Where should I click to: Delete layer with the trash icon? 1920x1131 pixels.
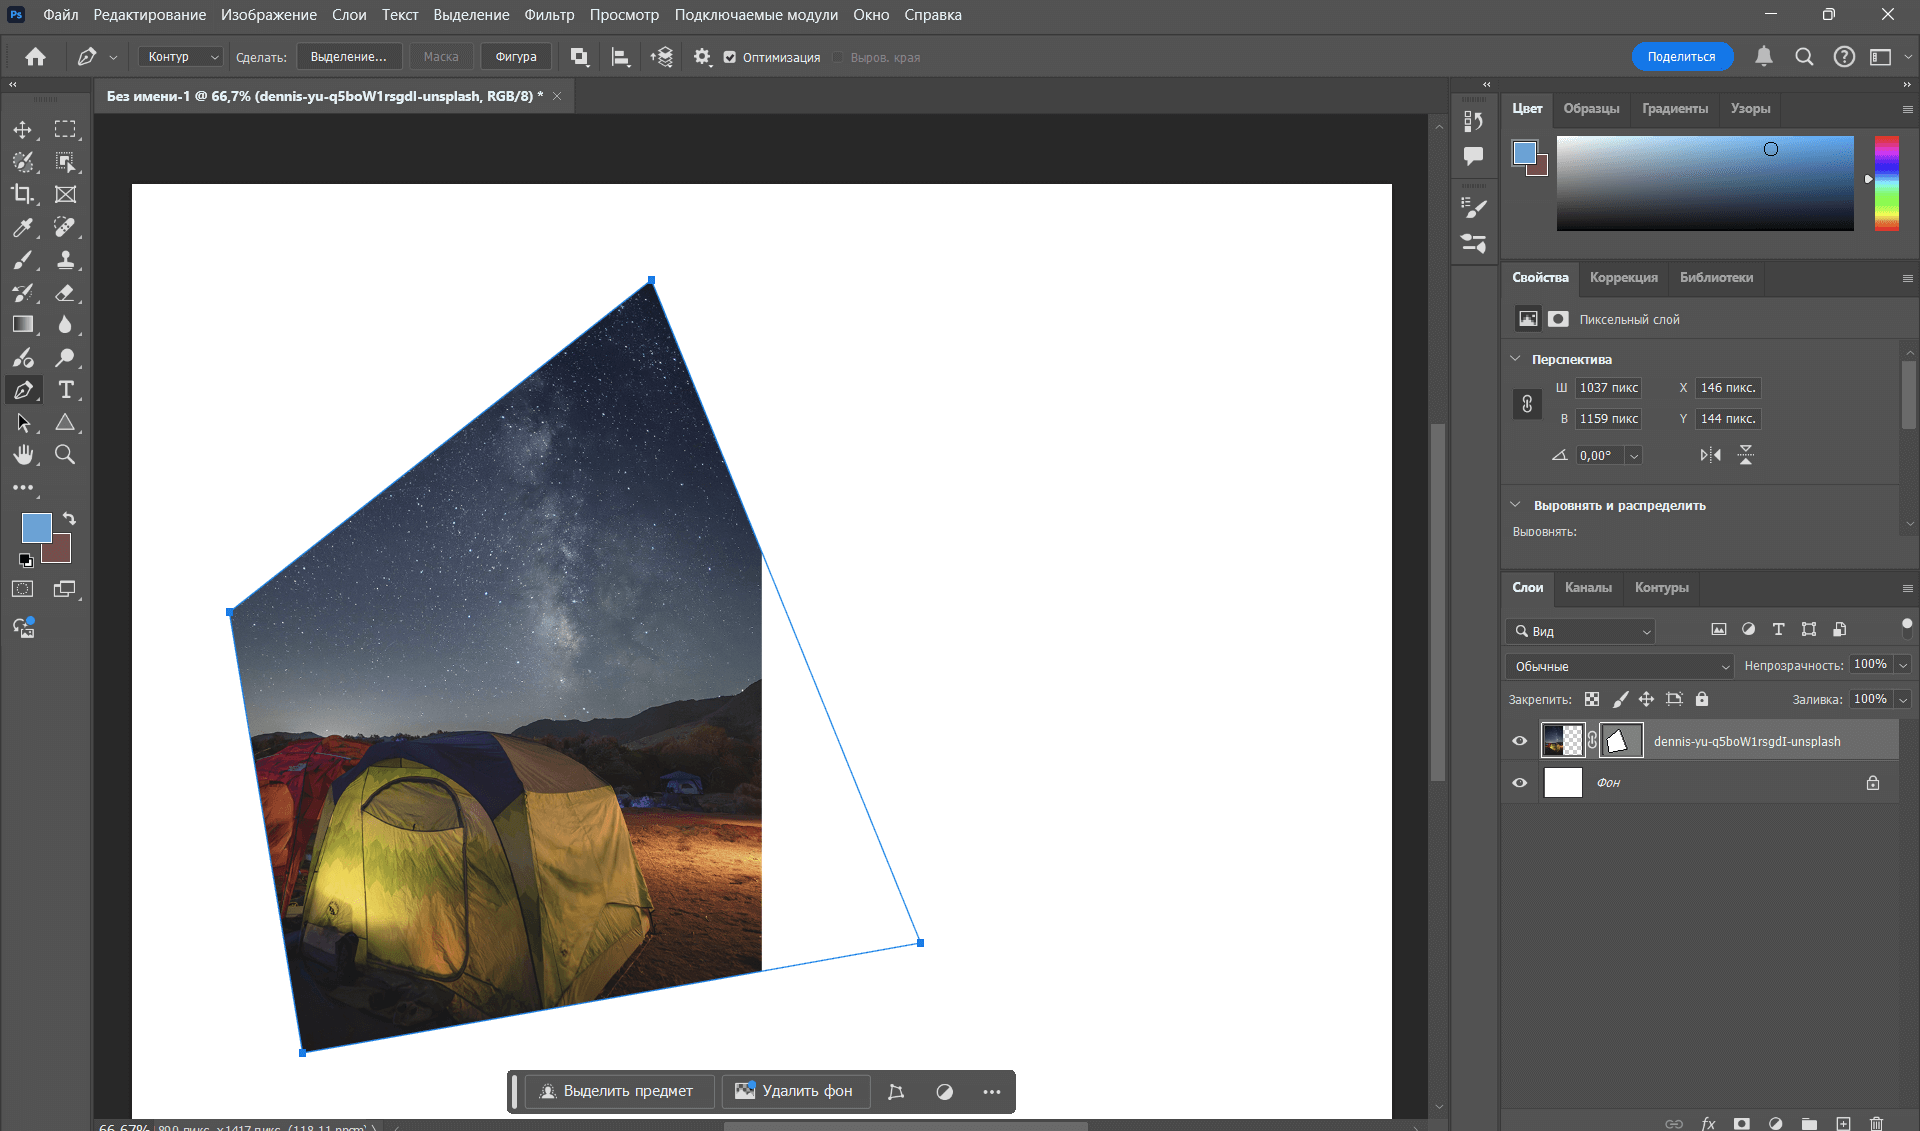coord(1876,1123)
